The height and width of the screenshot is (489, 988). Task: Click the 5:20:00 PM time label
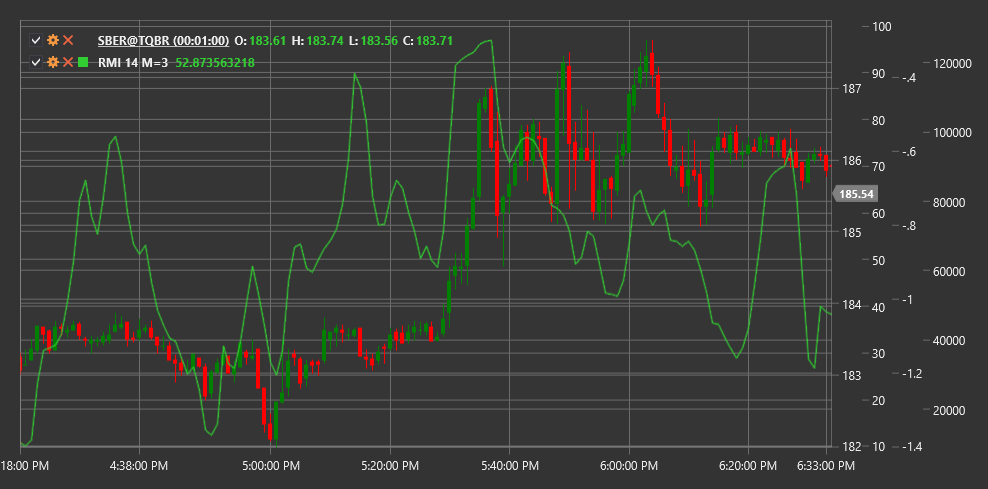point(390,467)
